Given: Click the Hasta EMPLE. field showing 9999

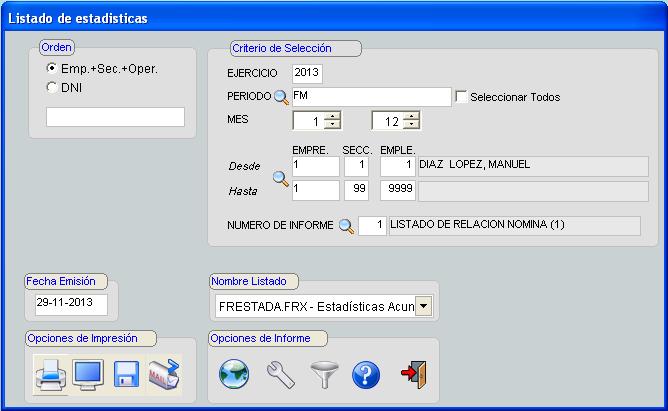Looking at the screenshot, I should [x=397, y=190].
